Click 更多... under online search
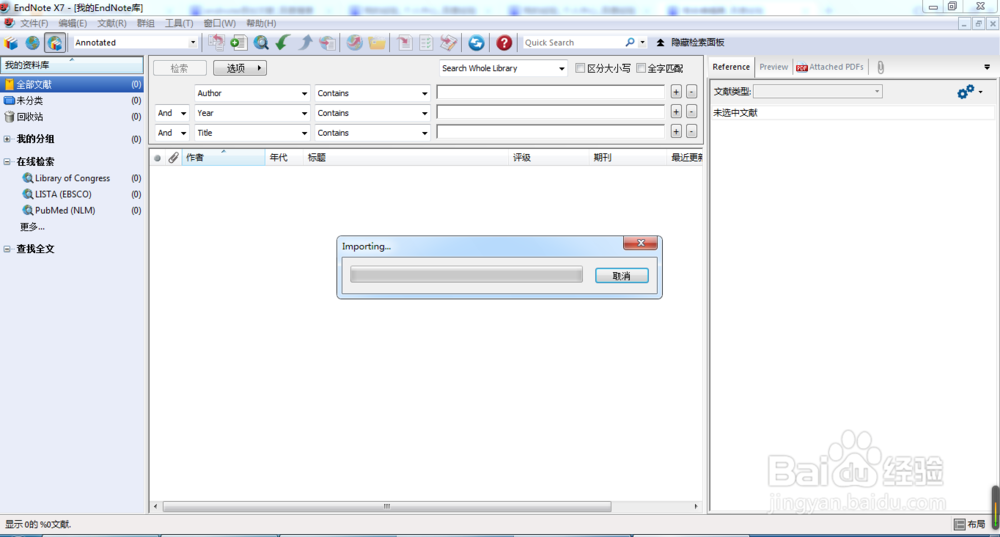Screen dimensions: 1000x537 32,226
